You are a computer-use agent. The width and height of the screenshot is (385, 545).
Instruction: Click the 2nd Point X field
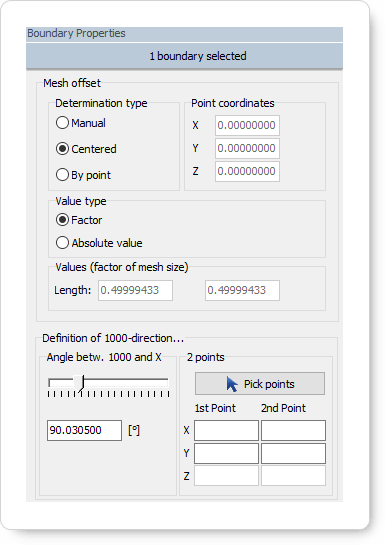pos(293,430)
